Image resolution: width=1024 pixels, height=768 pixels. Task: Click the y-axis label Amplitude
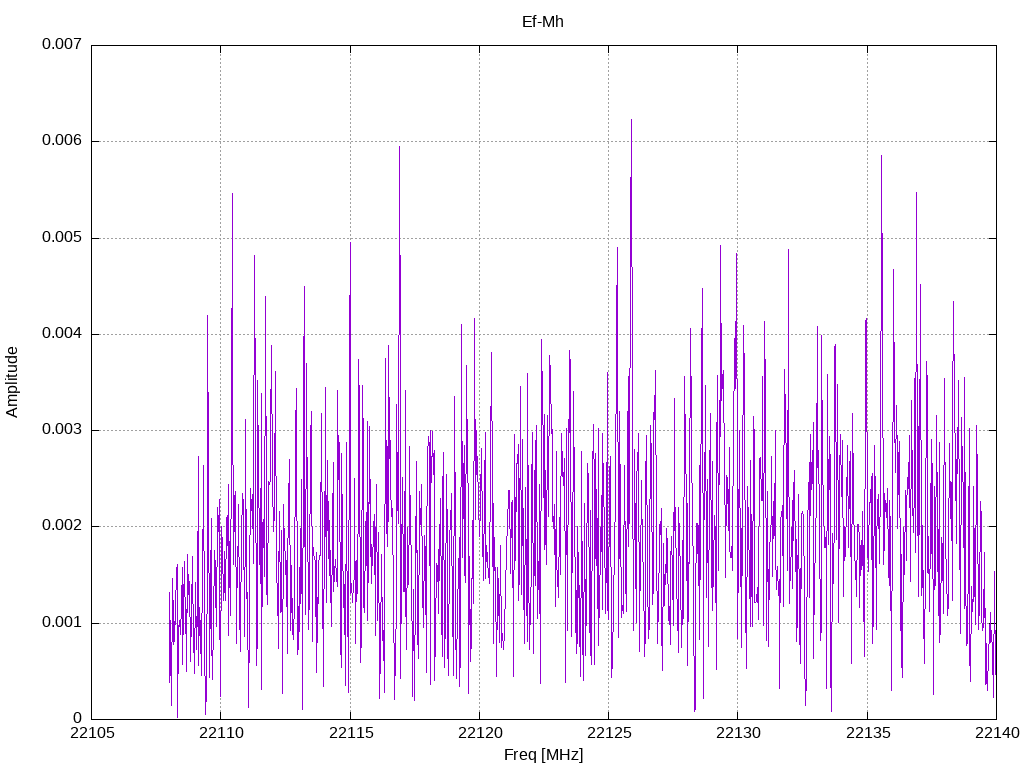tap(12, 382)
